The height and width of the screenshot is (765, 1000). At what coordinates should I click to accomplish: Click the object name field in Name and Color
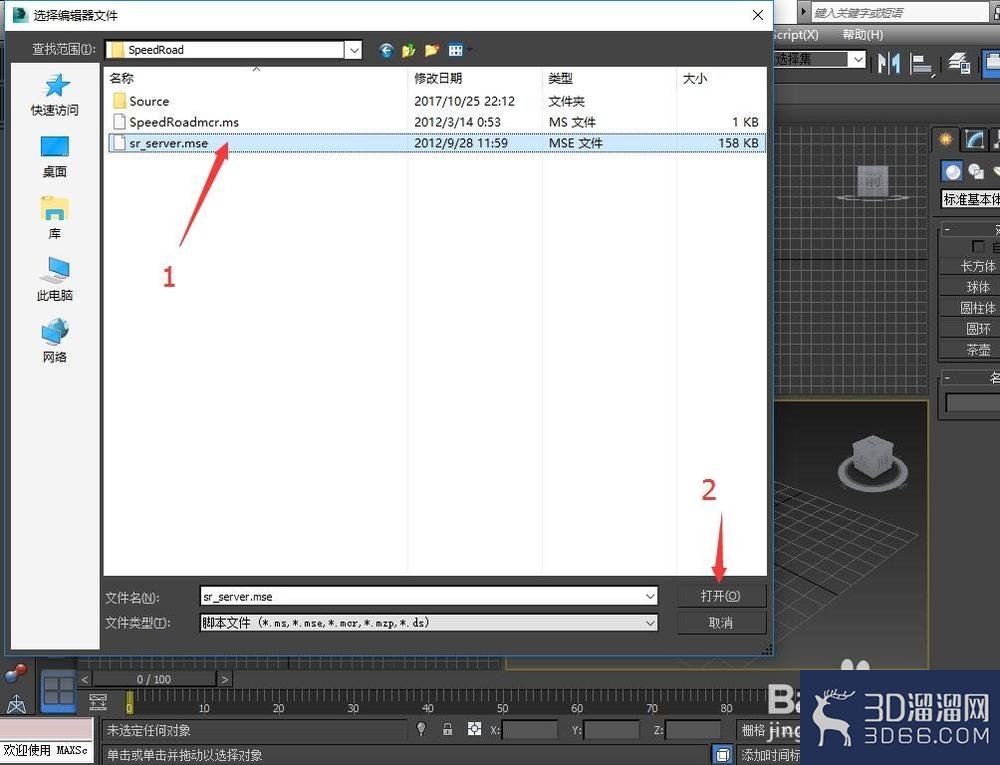point(973,403)
